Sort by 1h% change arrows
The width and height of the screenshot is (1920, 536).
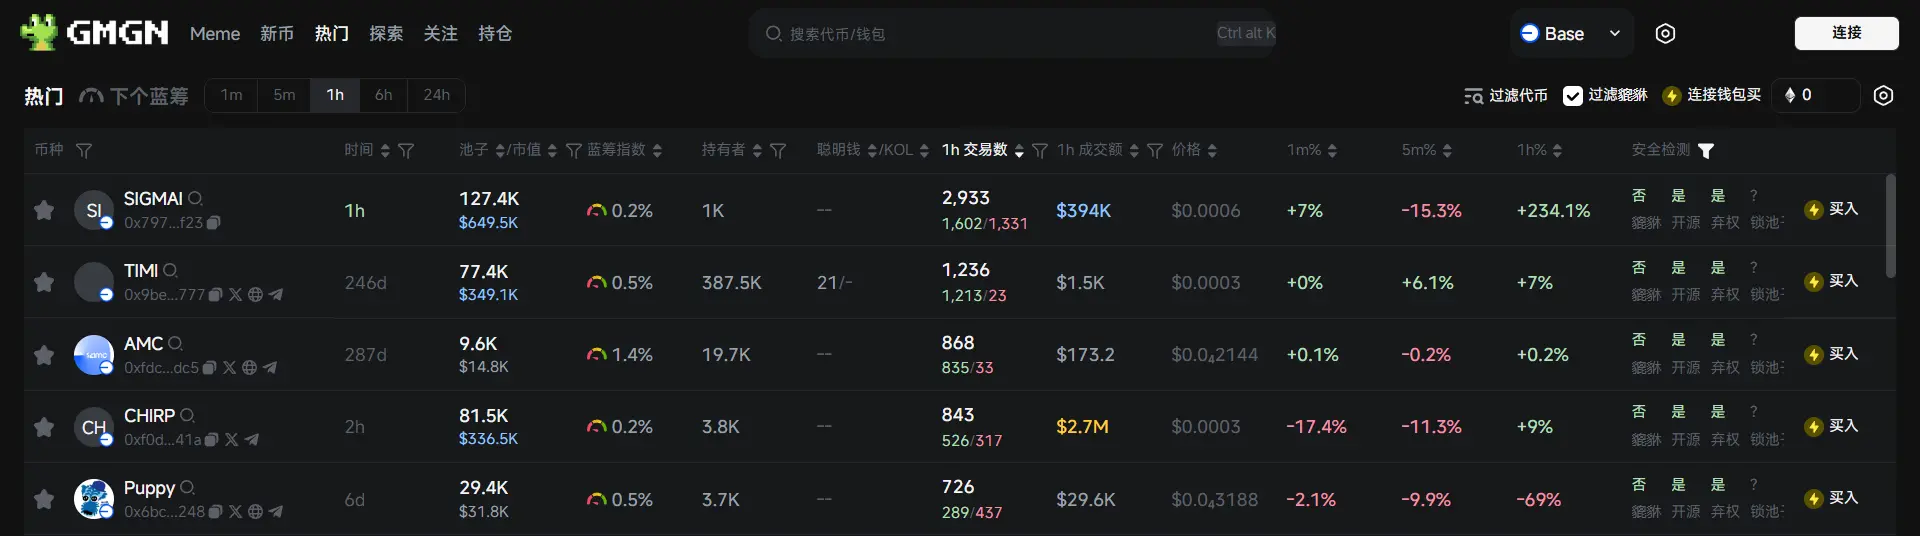click(x=1557, y=151)
